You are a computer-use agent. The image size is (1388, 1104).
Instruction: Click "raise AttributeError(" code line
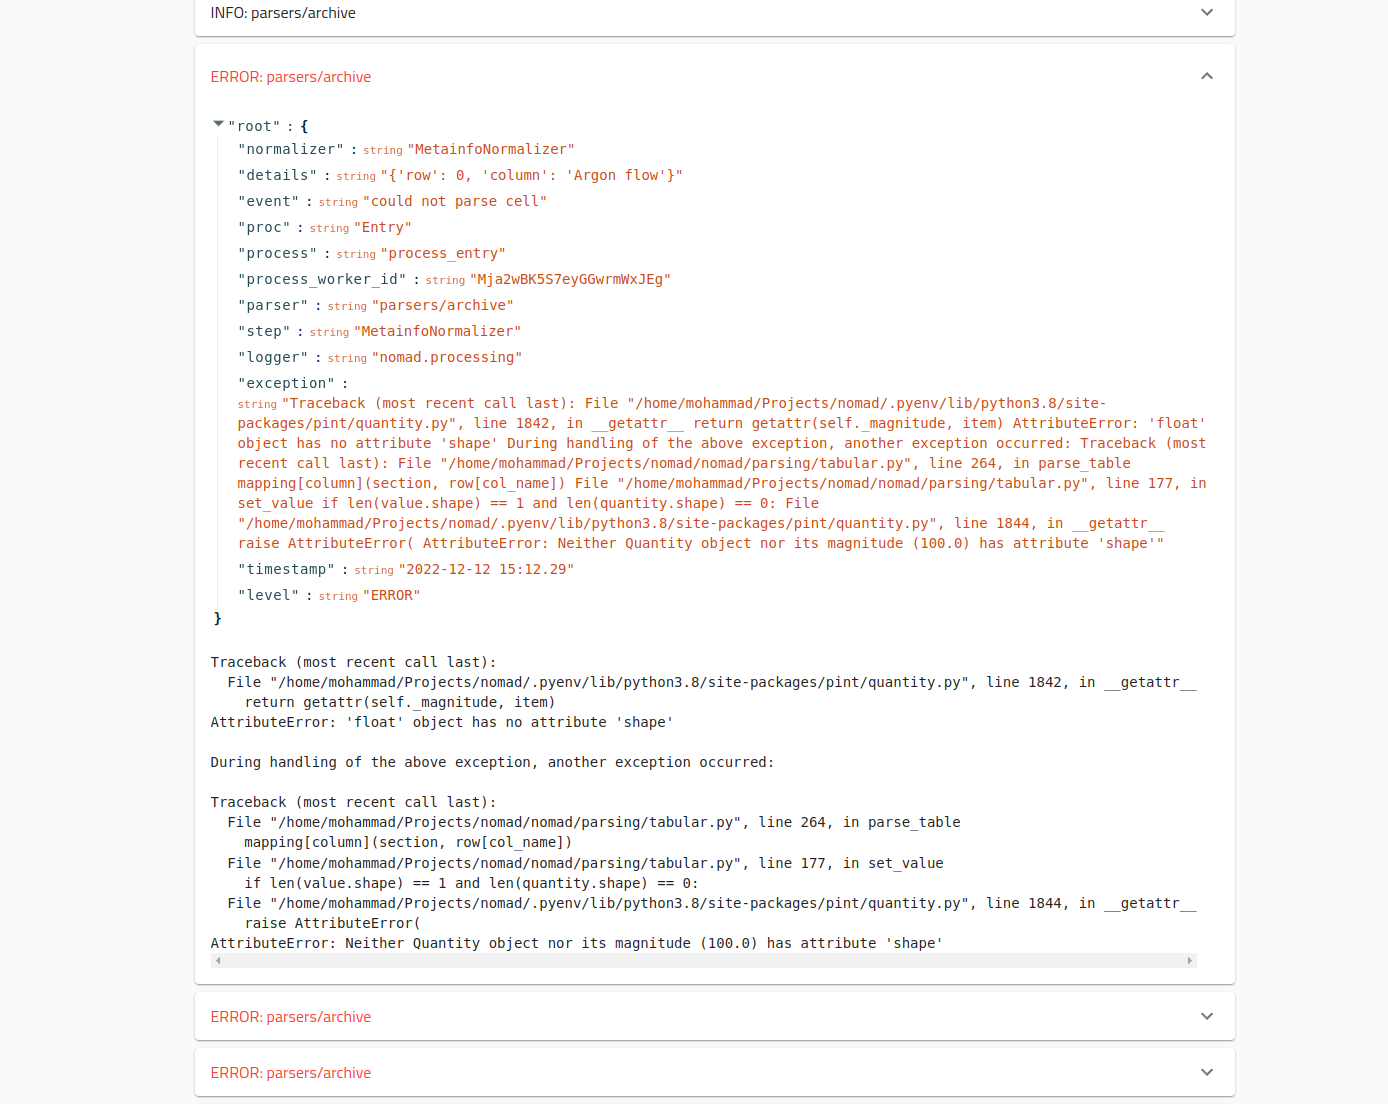click(x=333, y=923)
